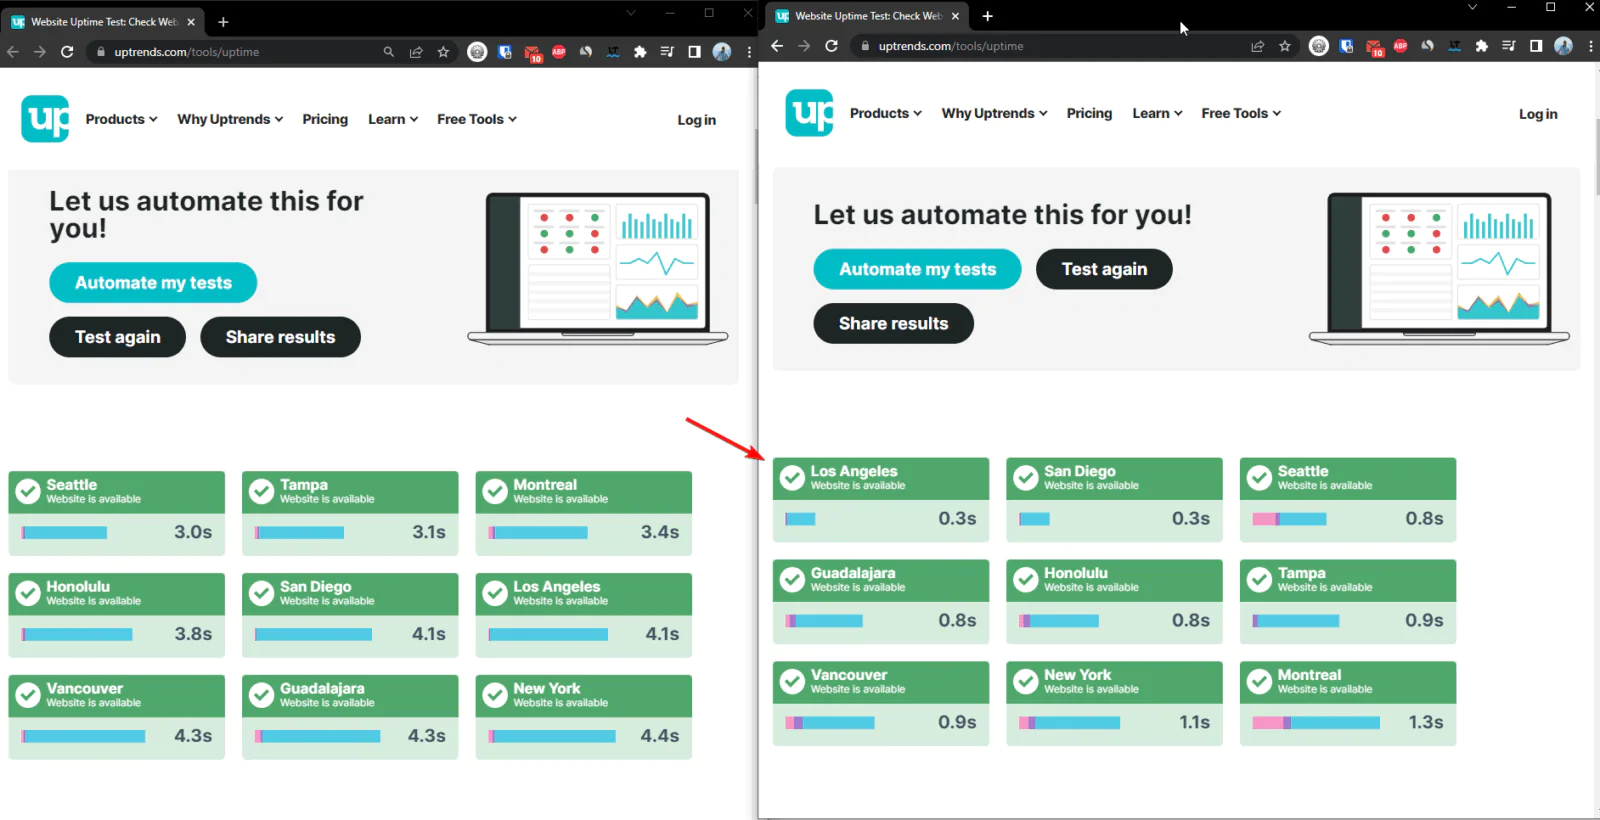This screenshot has height=820, width=1600.
Task: Click the Uptrends logo in the left window
Action: 45,119
